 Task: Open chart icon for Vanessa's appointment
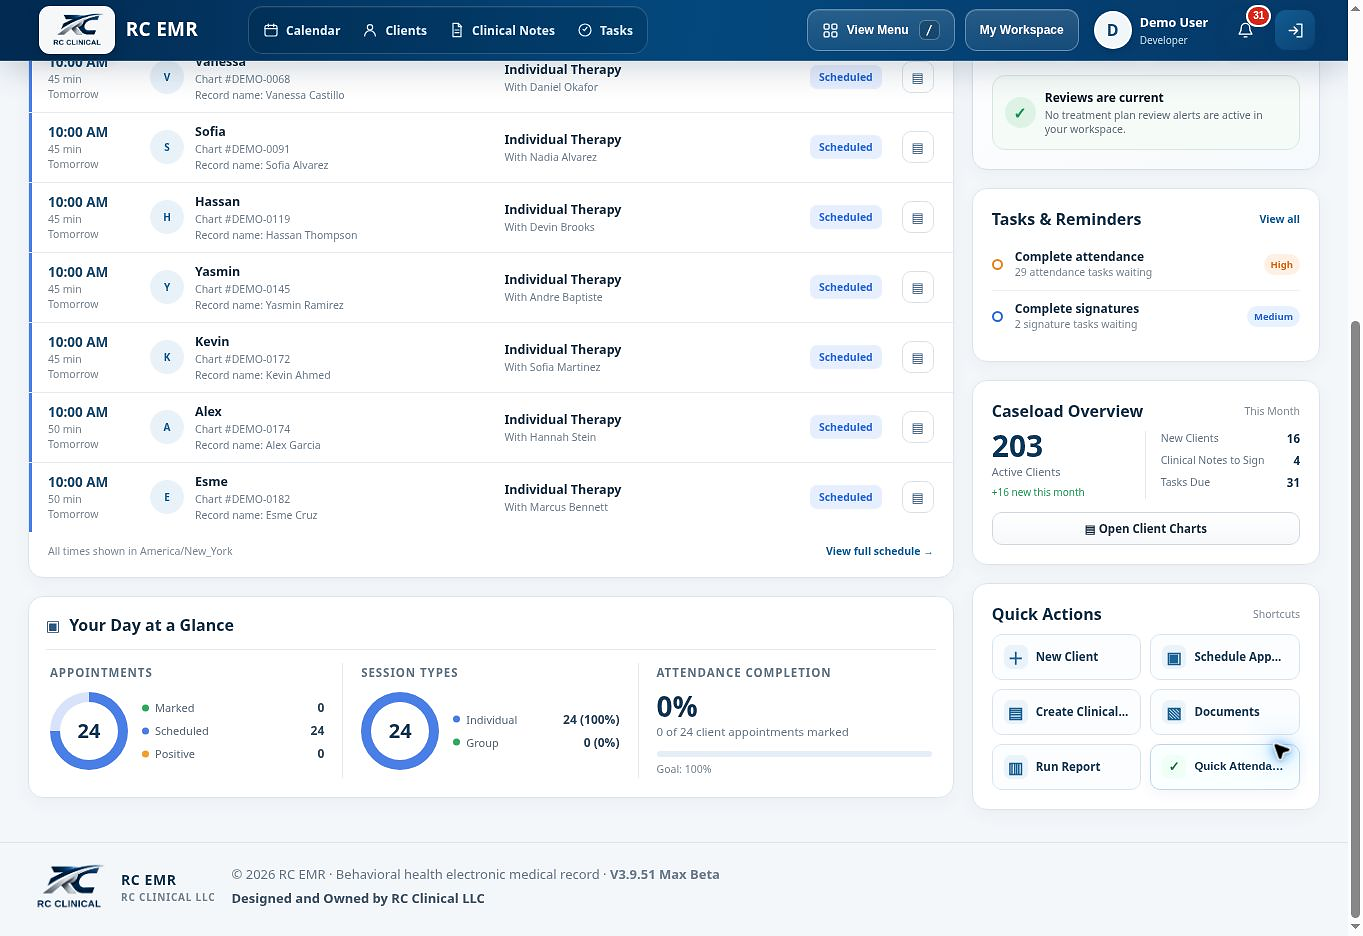click(917, 78)
